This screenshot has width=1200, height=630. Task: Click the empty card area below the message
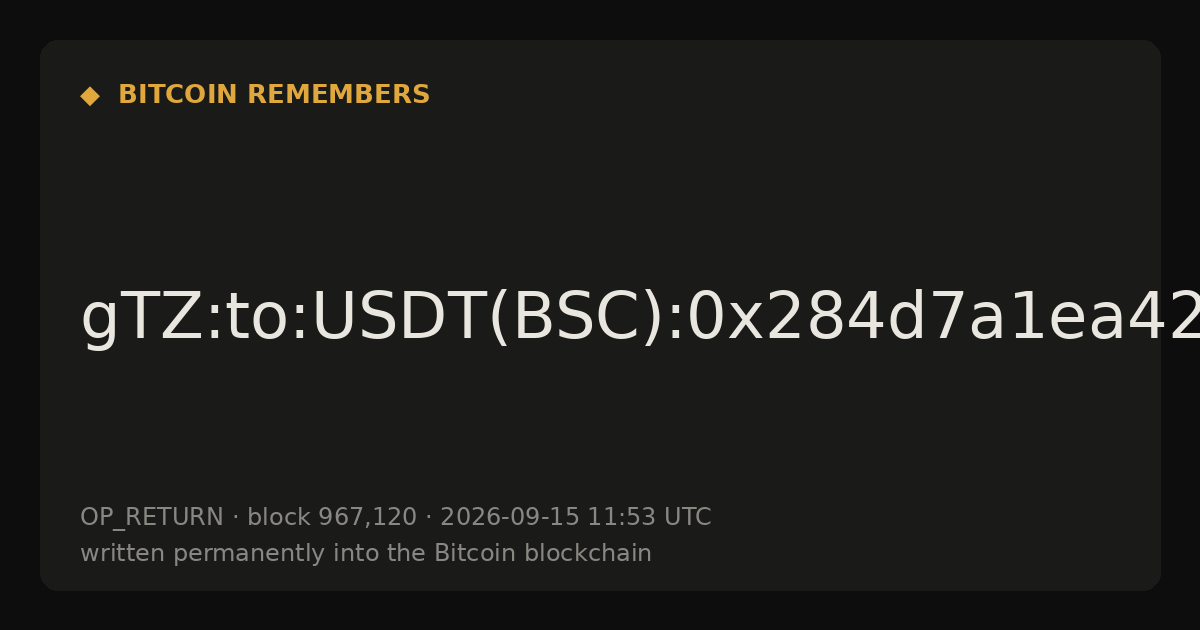click(600, 430)
